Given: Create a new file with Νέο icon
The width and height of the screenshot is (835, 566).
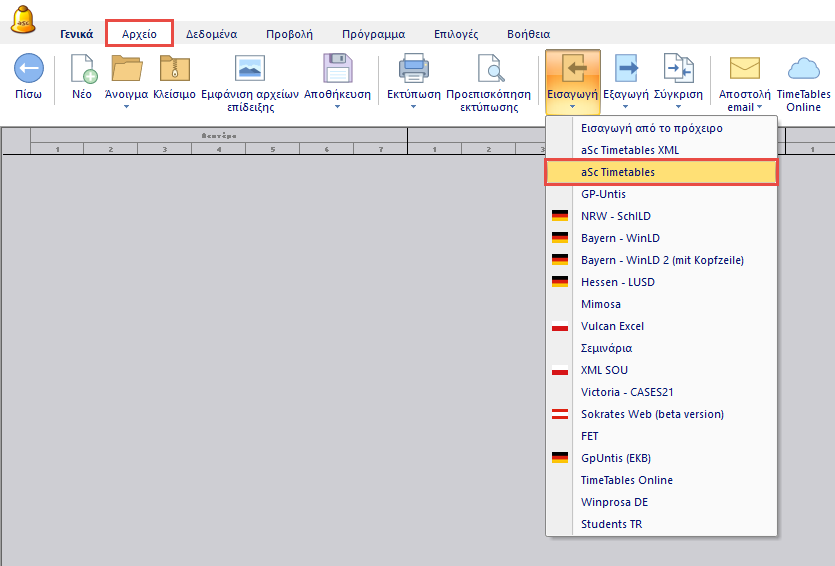Looking at the screenshot, I should pos(82,69).
